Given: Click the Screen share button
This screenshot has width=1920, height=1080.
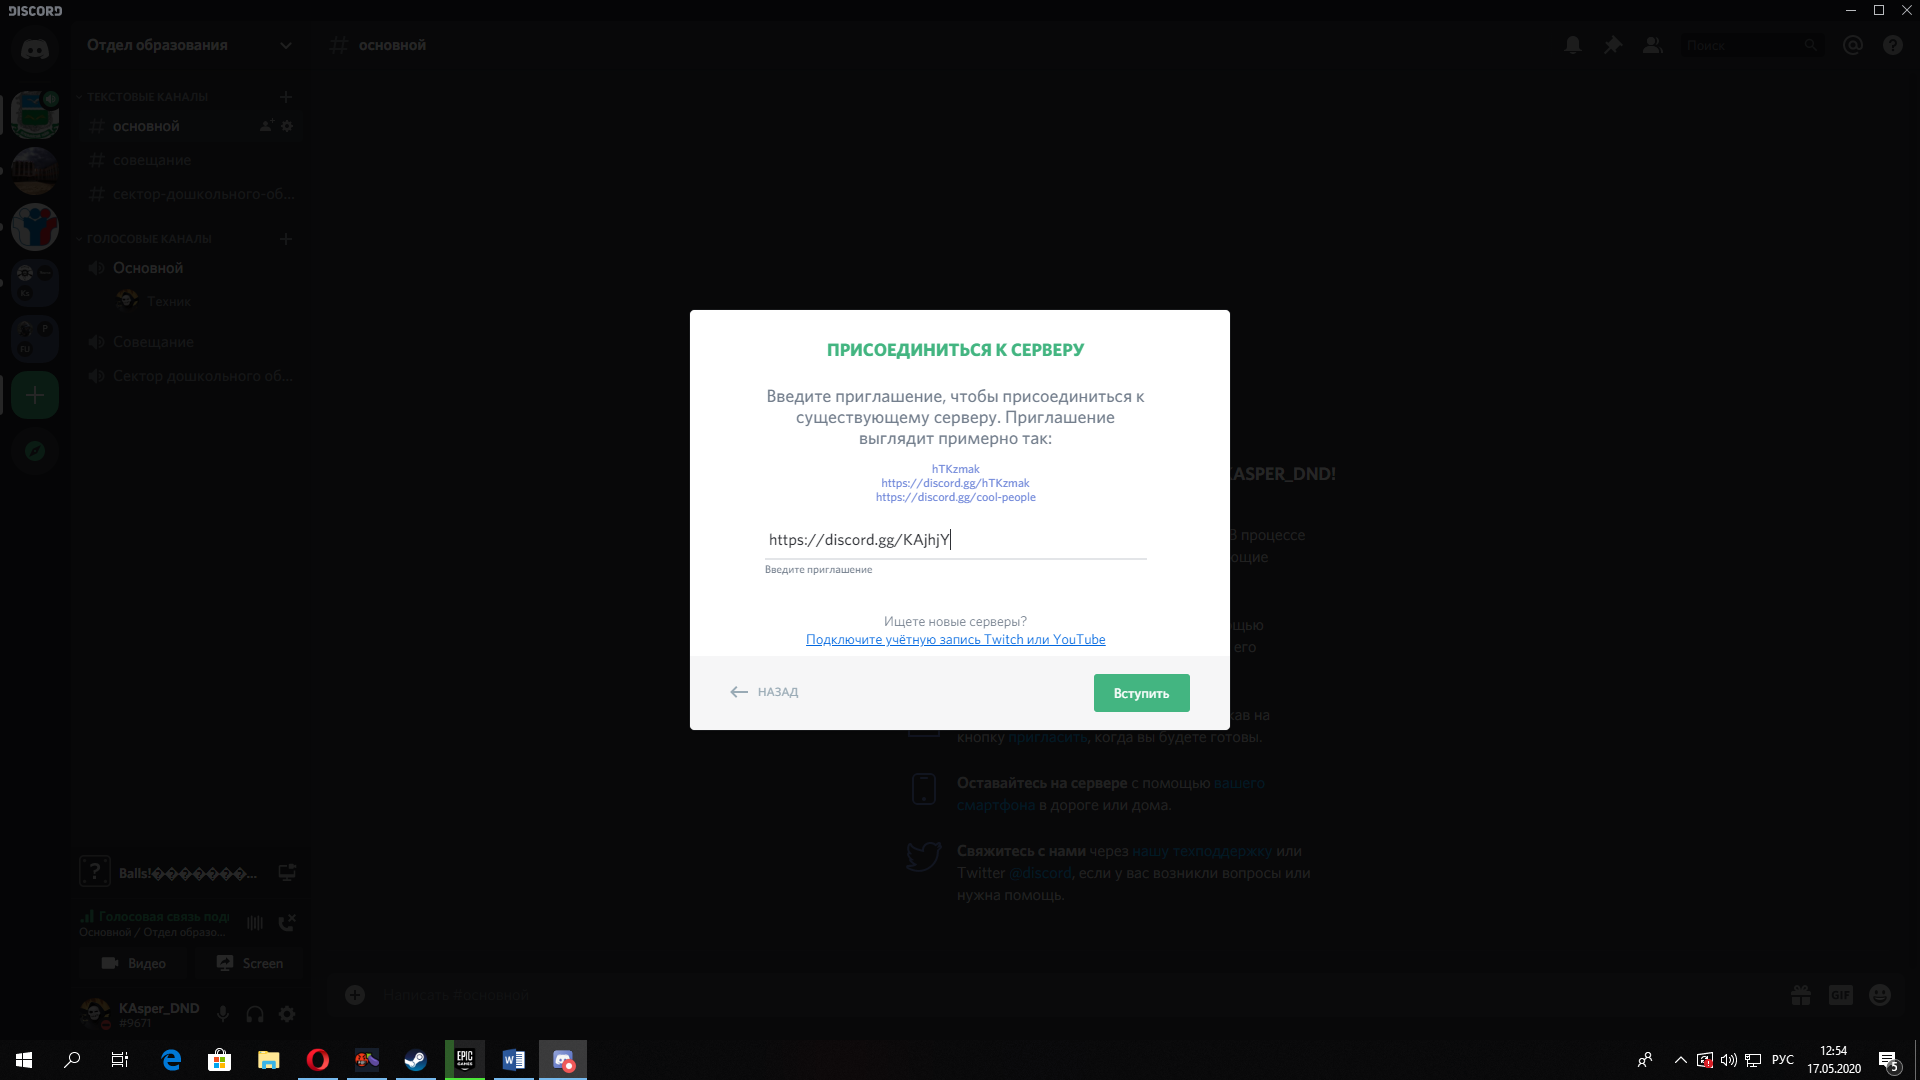Looking at the screenshot, I should [x=250, y=963].
